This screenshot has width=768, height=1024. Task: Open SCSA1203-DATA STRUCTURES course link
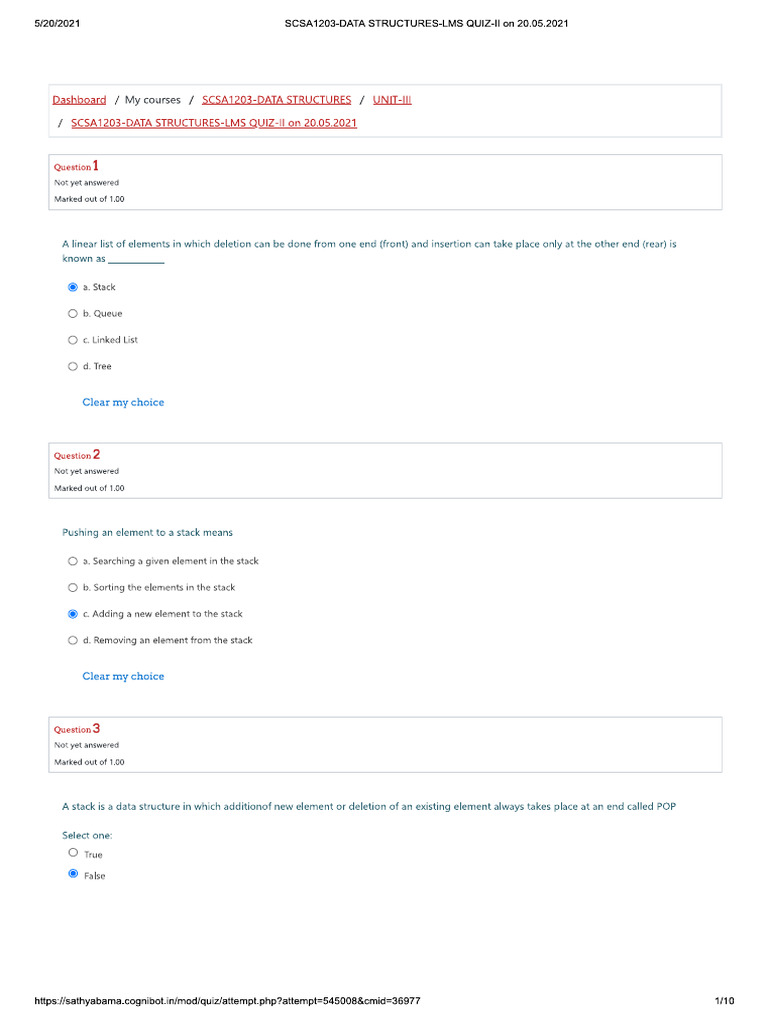(x=276, y=100)
